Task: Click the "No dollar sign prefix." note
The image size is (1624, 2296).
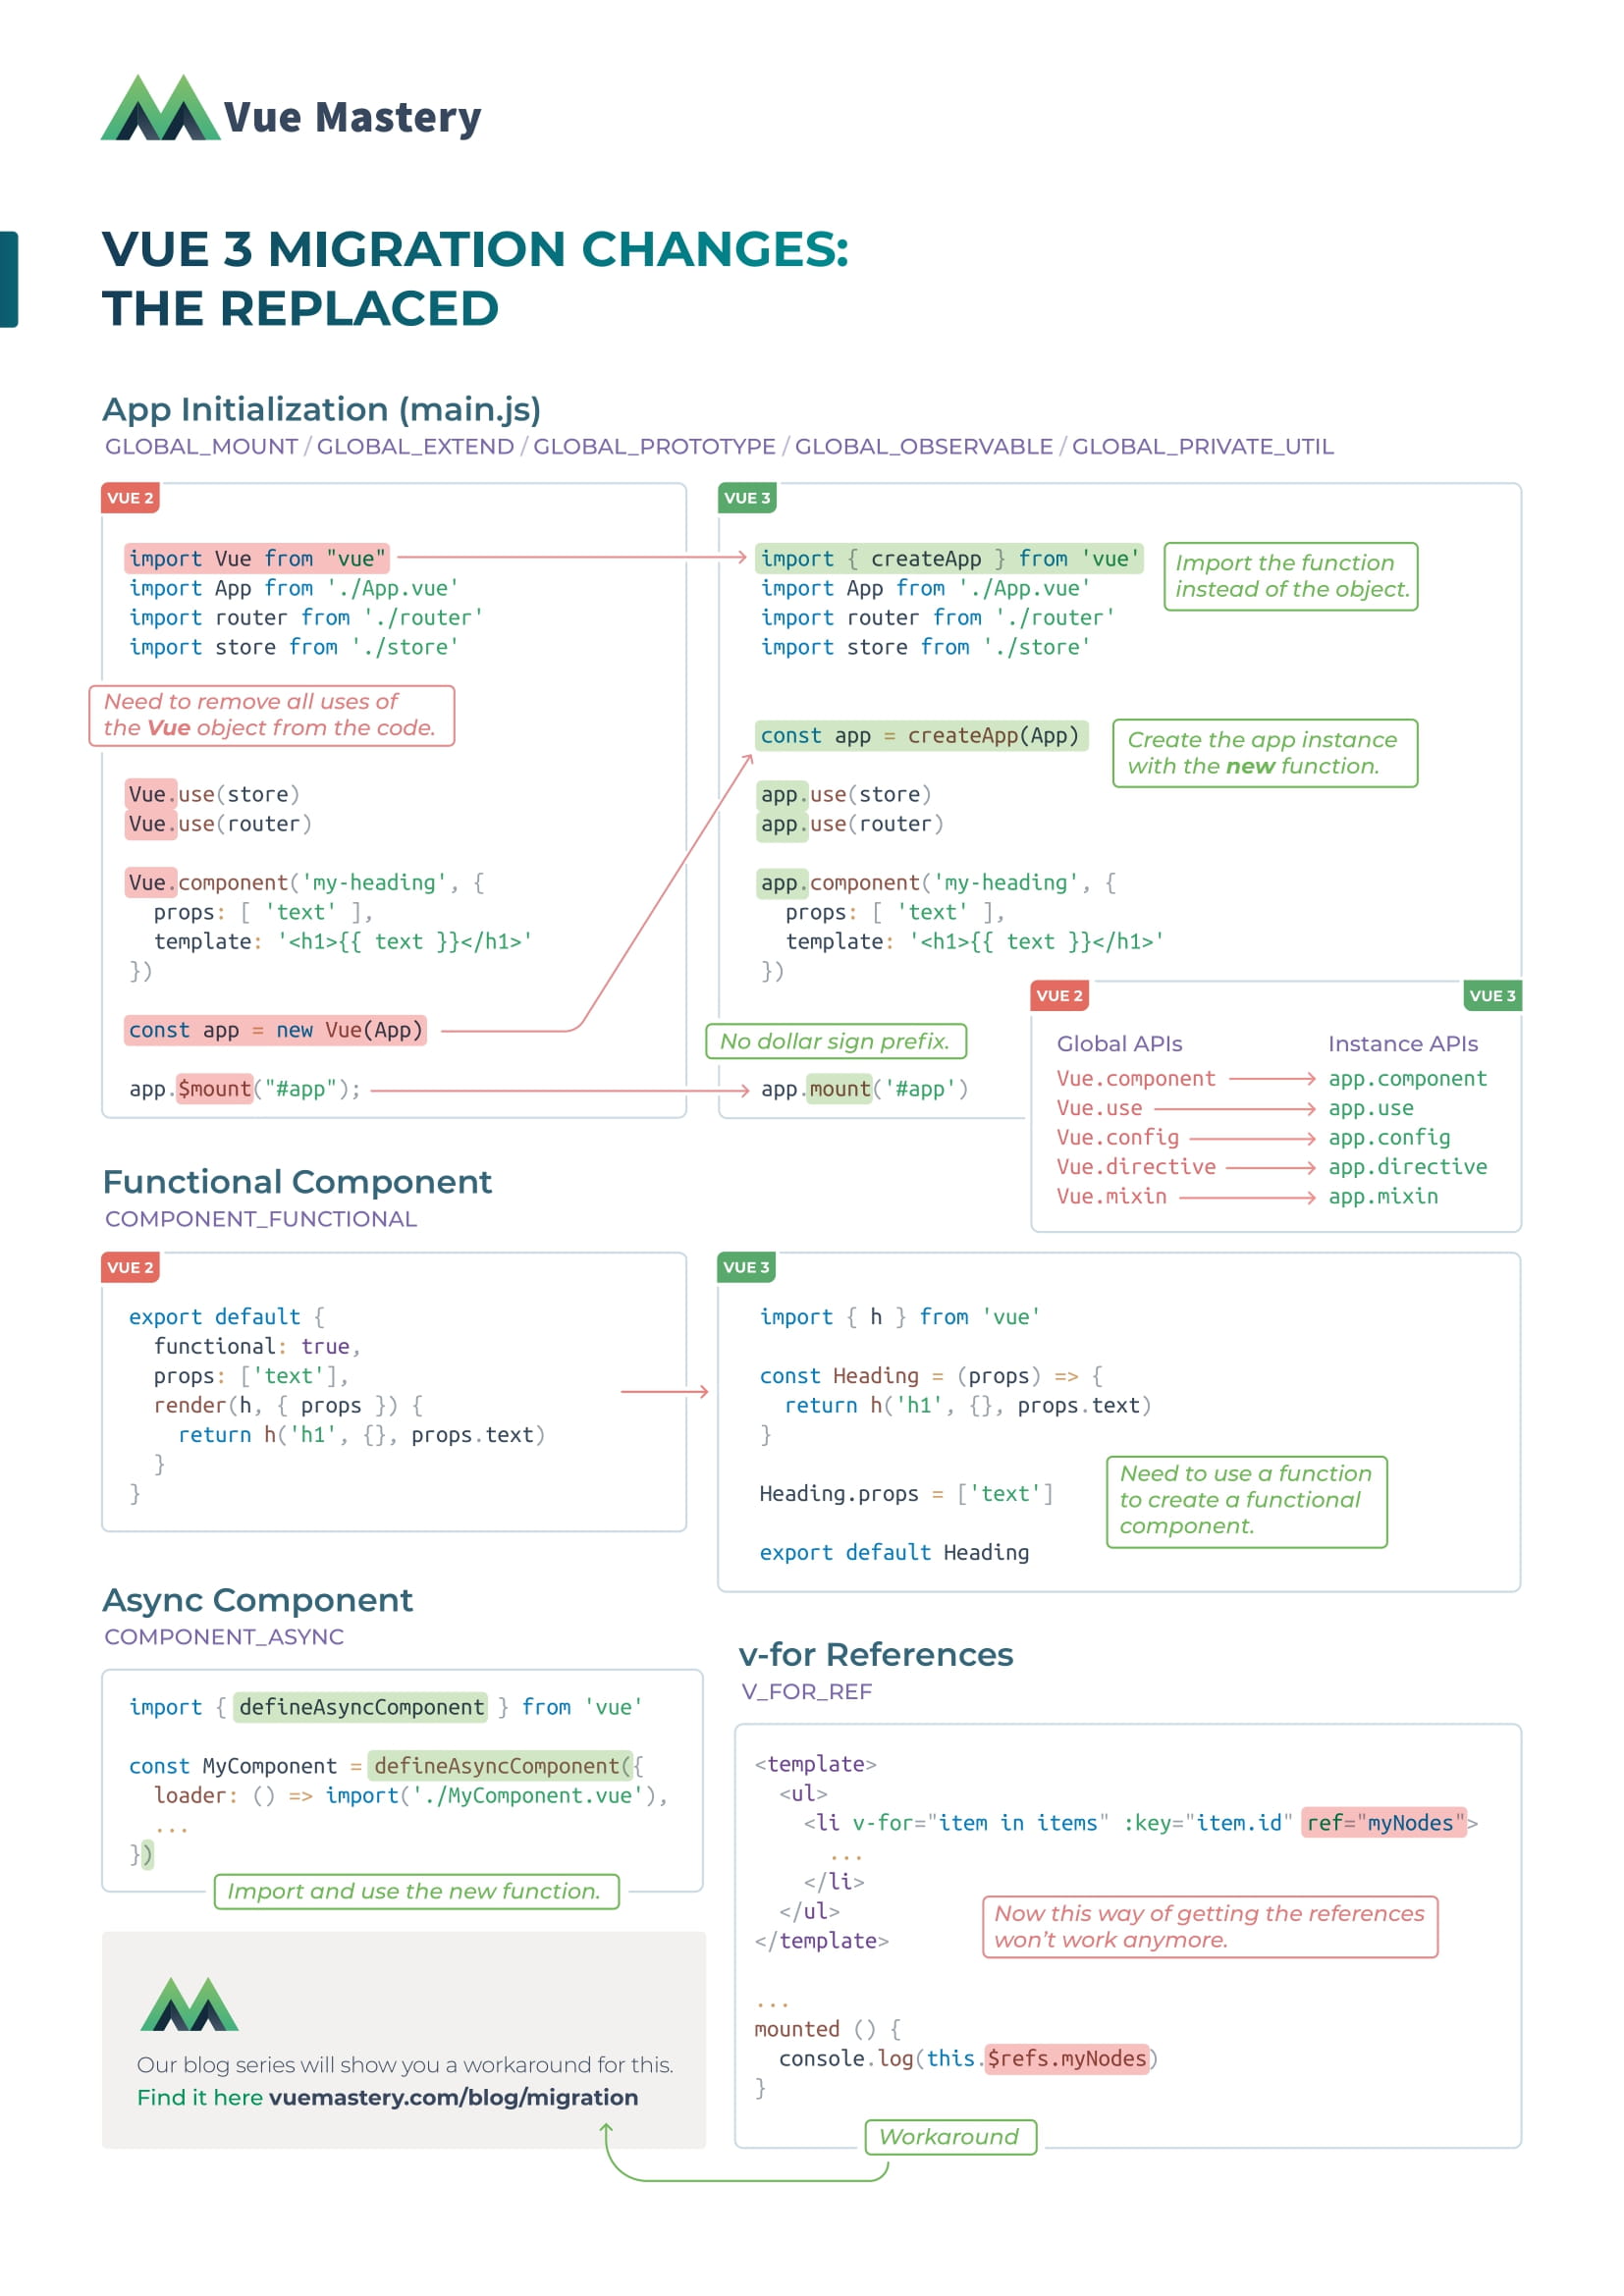Action: [x=835, y=1041]
